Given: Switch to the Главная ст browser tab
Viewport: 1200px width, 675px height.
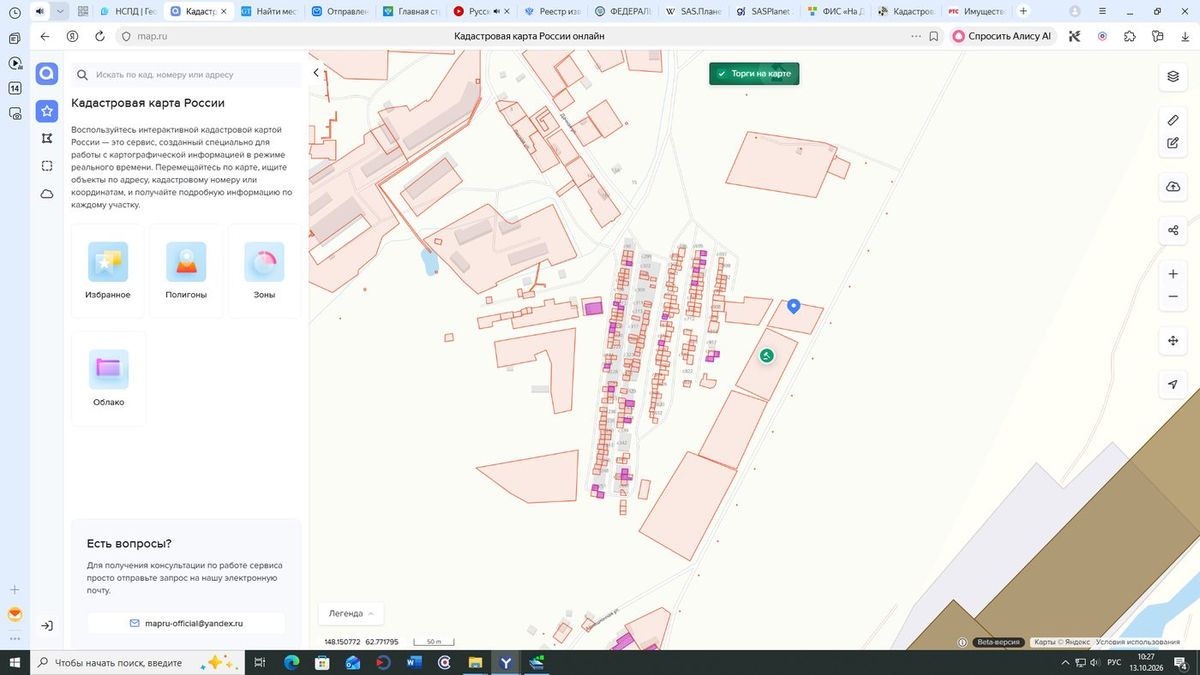Looking at the screenshot, I should (412, 11).
